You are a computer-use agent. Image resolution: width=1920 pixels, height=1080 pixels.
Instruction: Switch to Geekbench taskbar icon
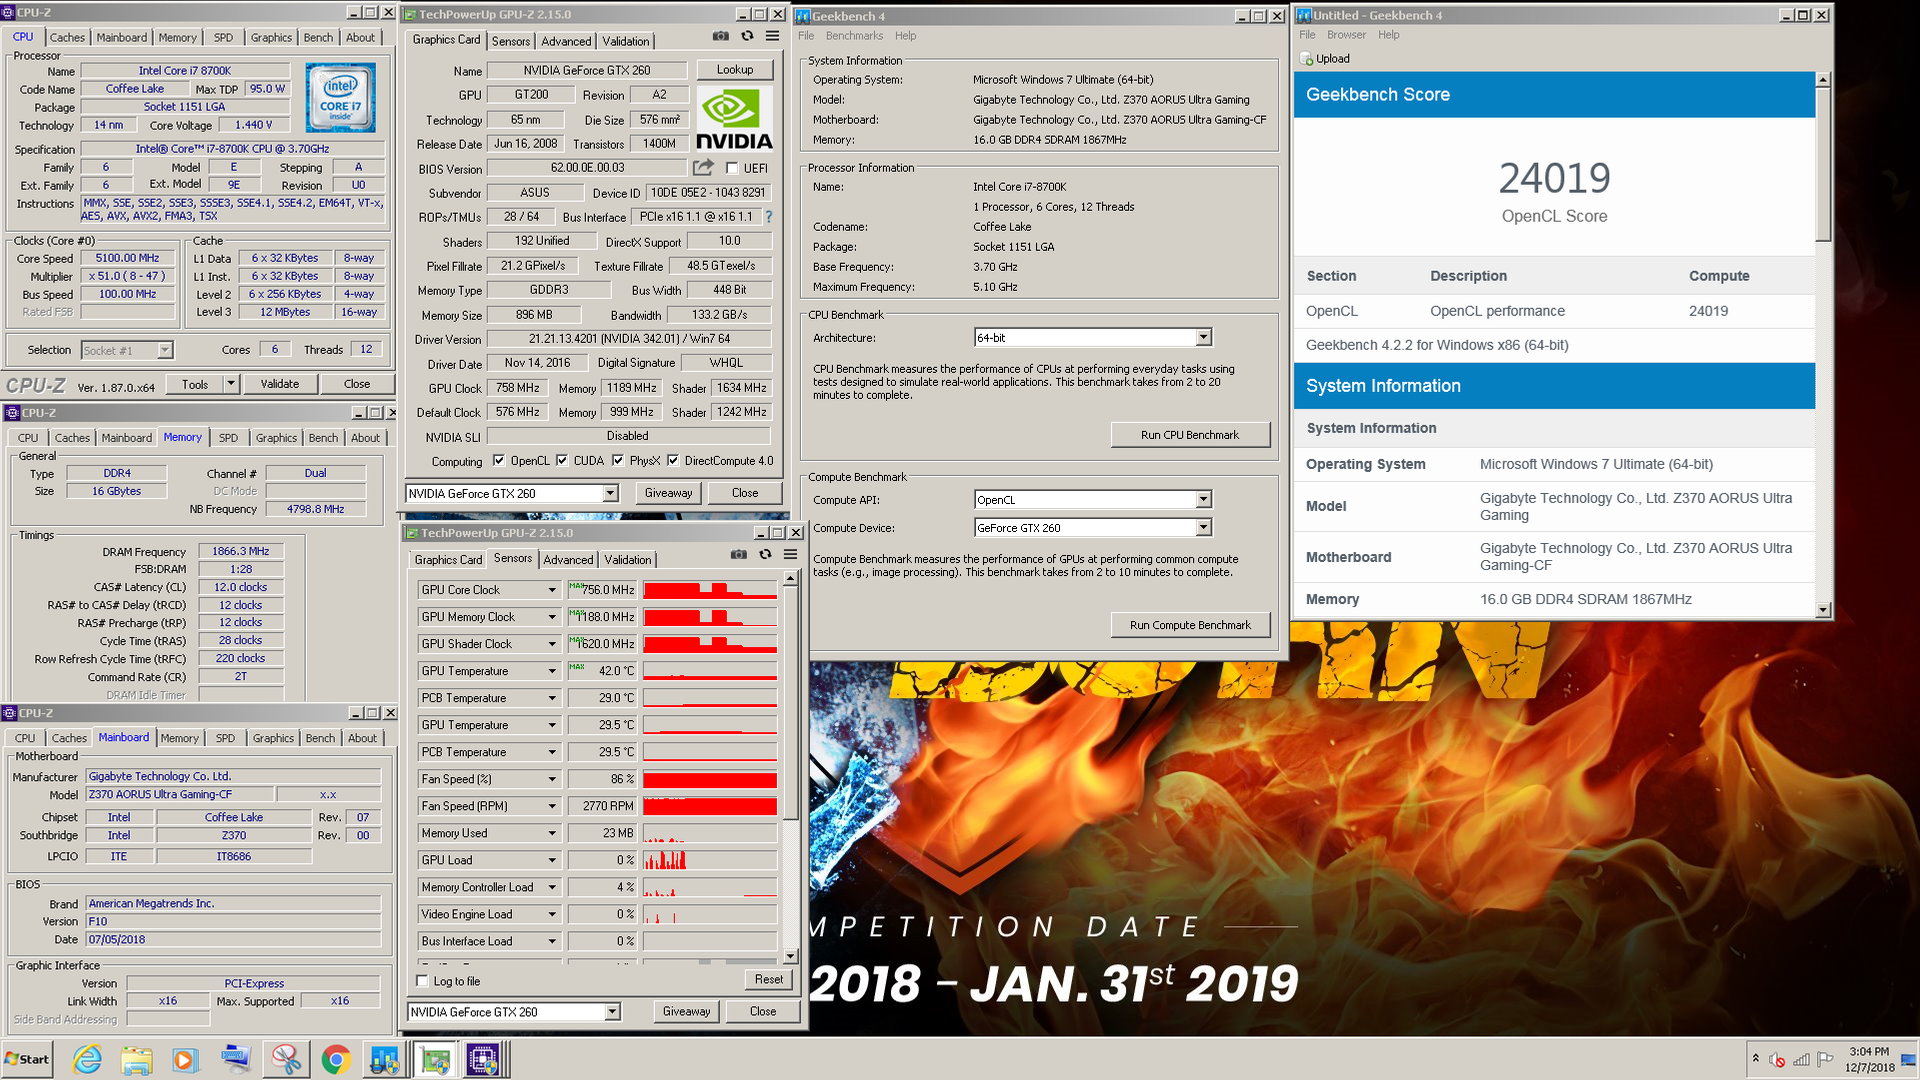[x=385, y=1059]
